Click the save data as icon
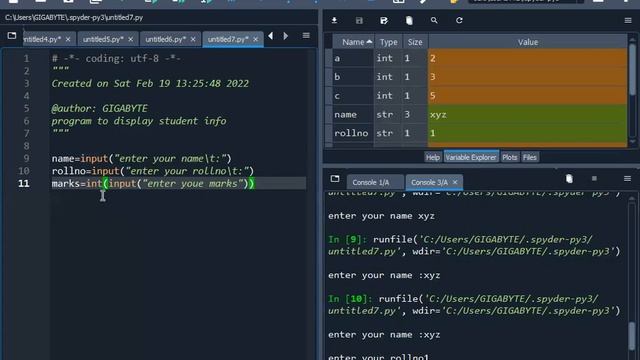The image size is (640, 360). point(384,20)
